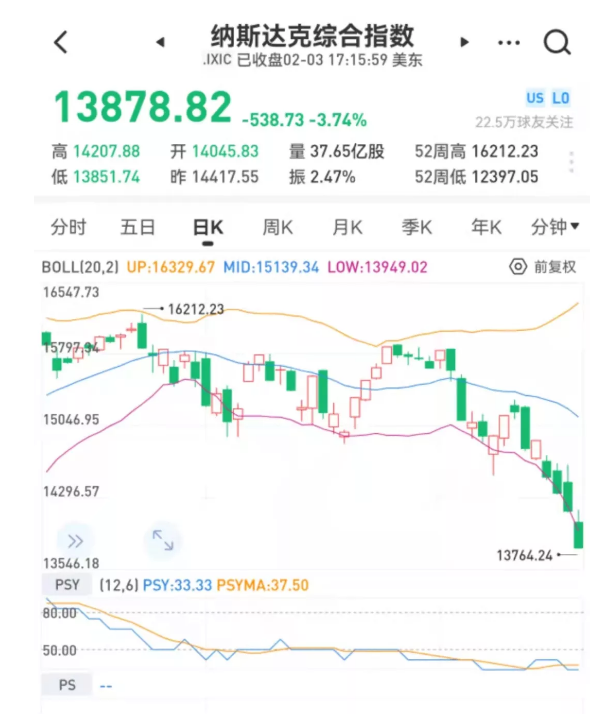The image size is (616, 714).
Task: Tap the UP:16329.67 Bollinger value
Action: point(171,267)
